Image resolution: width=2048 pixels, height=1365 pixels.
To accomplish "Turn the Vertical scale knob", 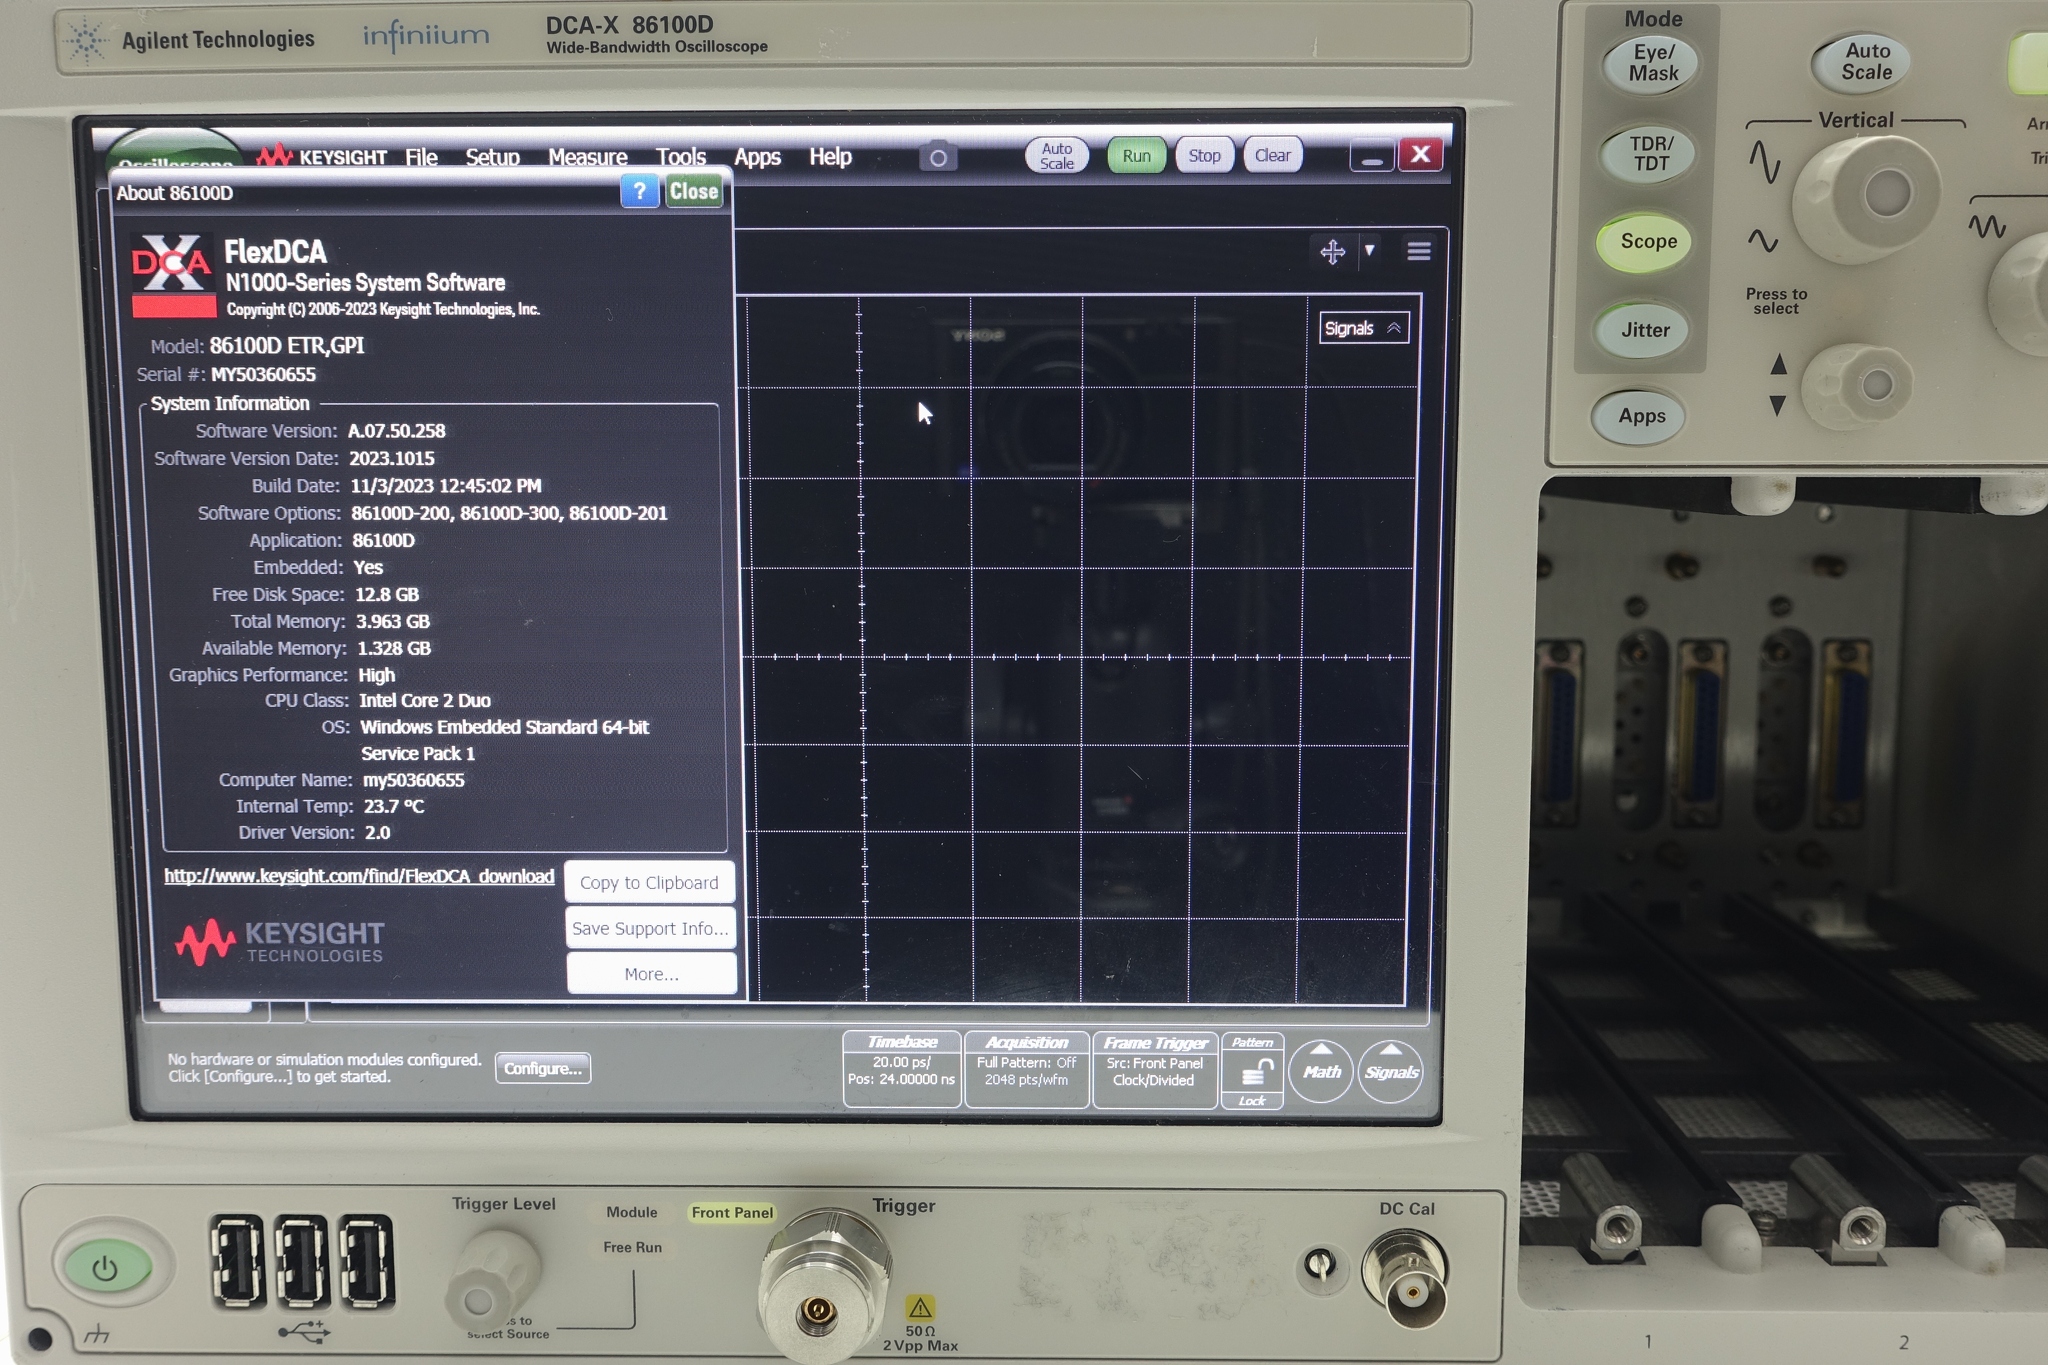I will pyautogui.click(x=1866, y=198).
